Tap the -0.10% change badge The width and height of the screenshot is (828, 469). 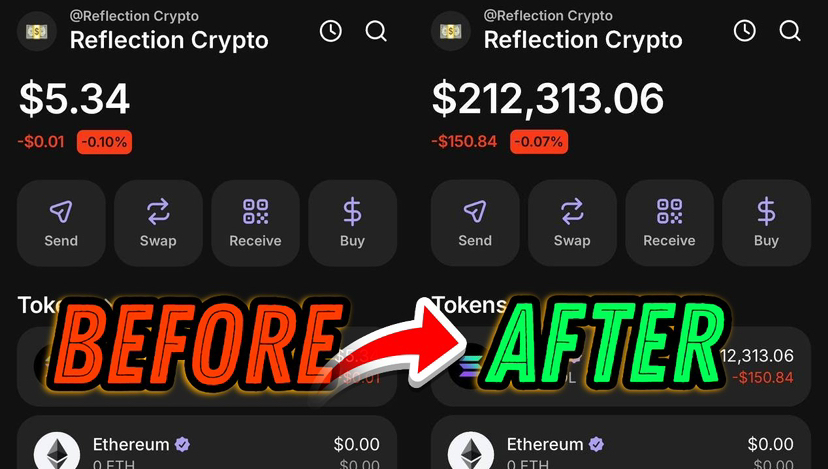click(x=105, y=142)
